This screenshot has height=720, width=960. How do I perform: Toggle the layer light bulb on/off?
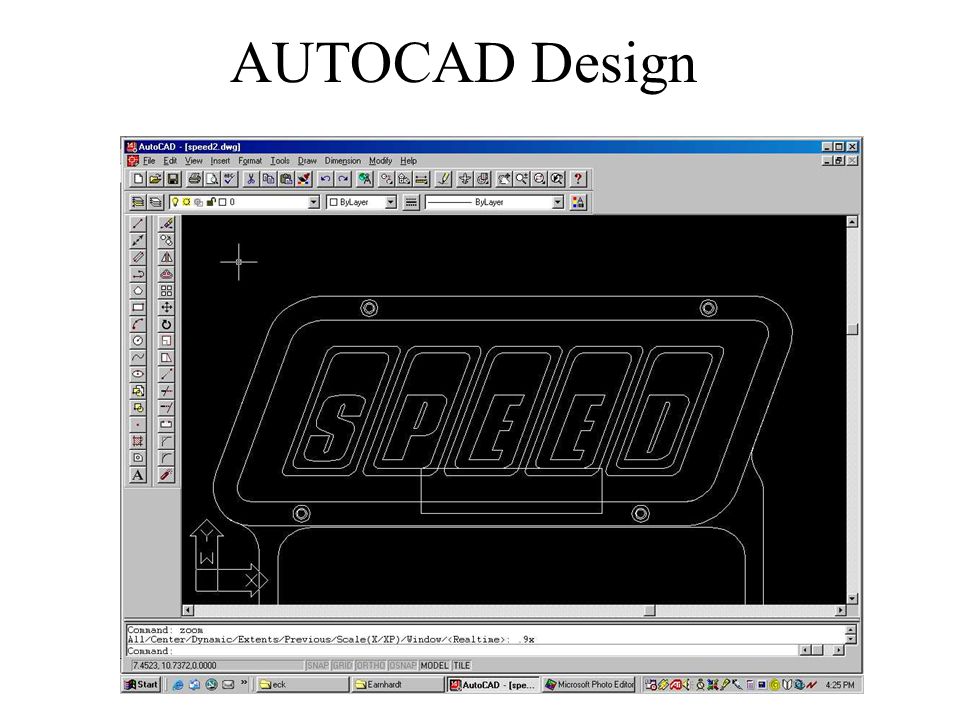(175, 201)
